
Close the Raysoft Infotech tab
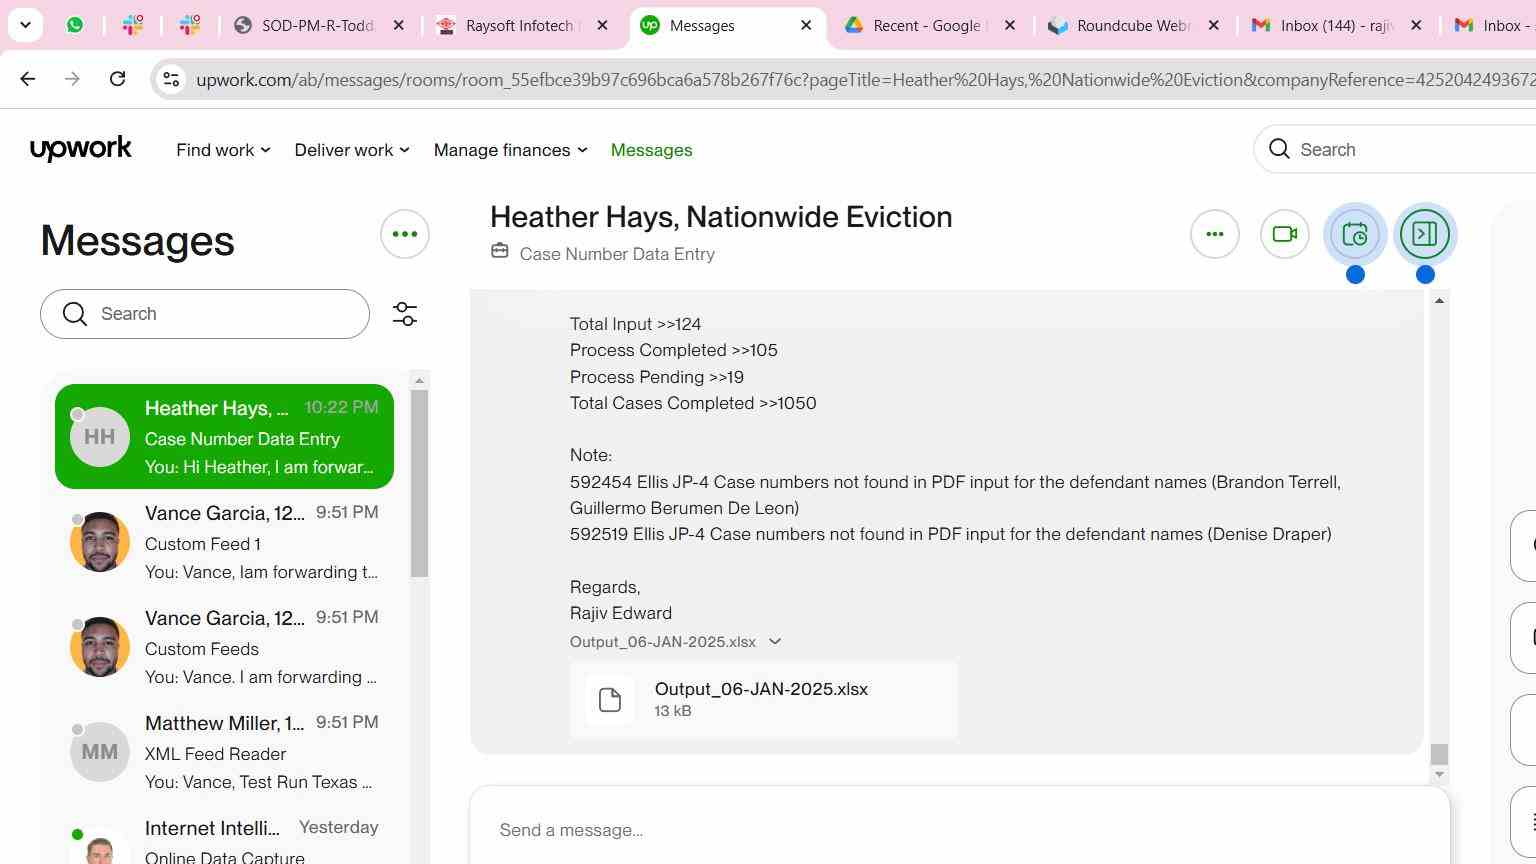coord(602,25)
